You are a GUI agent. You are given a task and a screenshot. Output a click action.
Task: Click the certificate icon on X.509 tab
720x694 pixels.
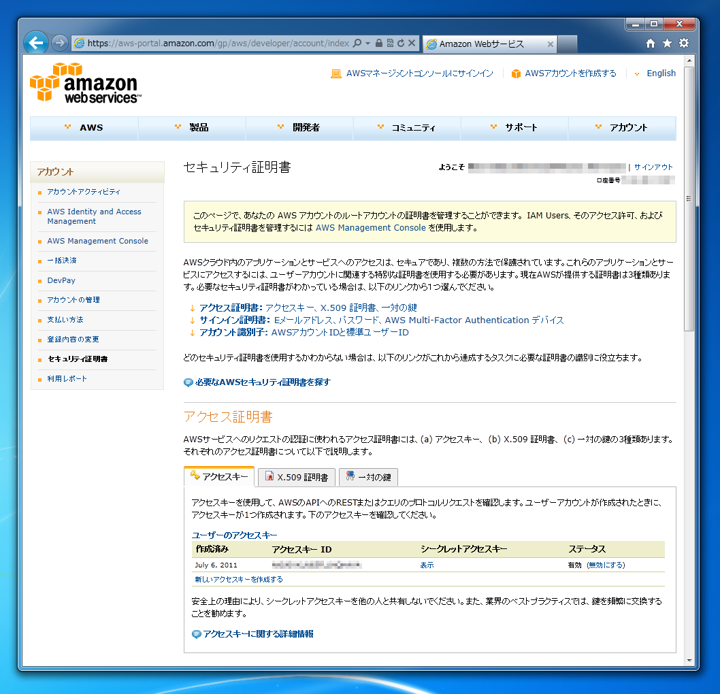(270, 476)
